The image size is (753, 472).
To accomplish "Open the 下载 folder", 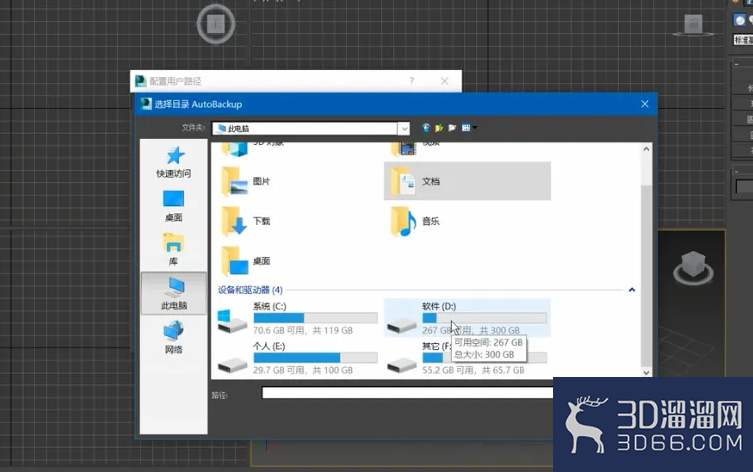I will point(246,221).
